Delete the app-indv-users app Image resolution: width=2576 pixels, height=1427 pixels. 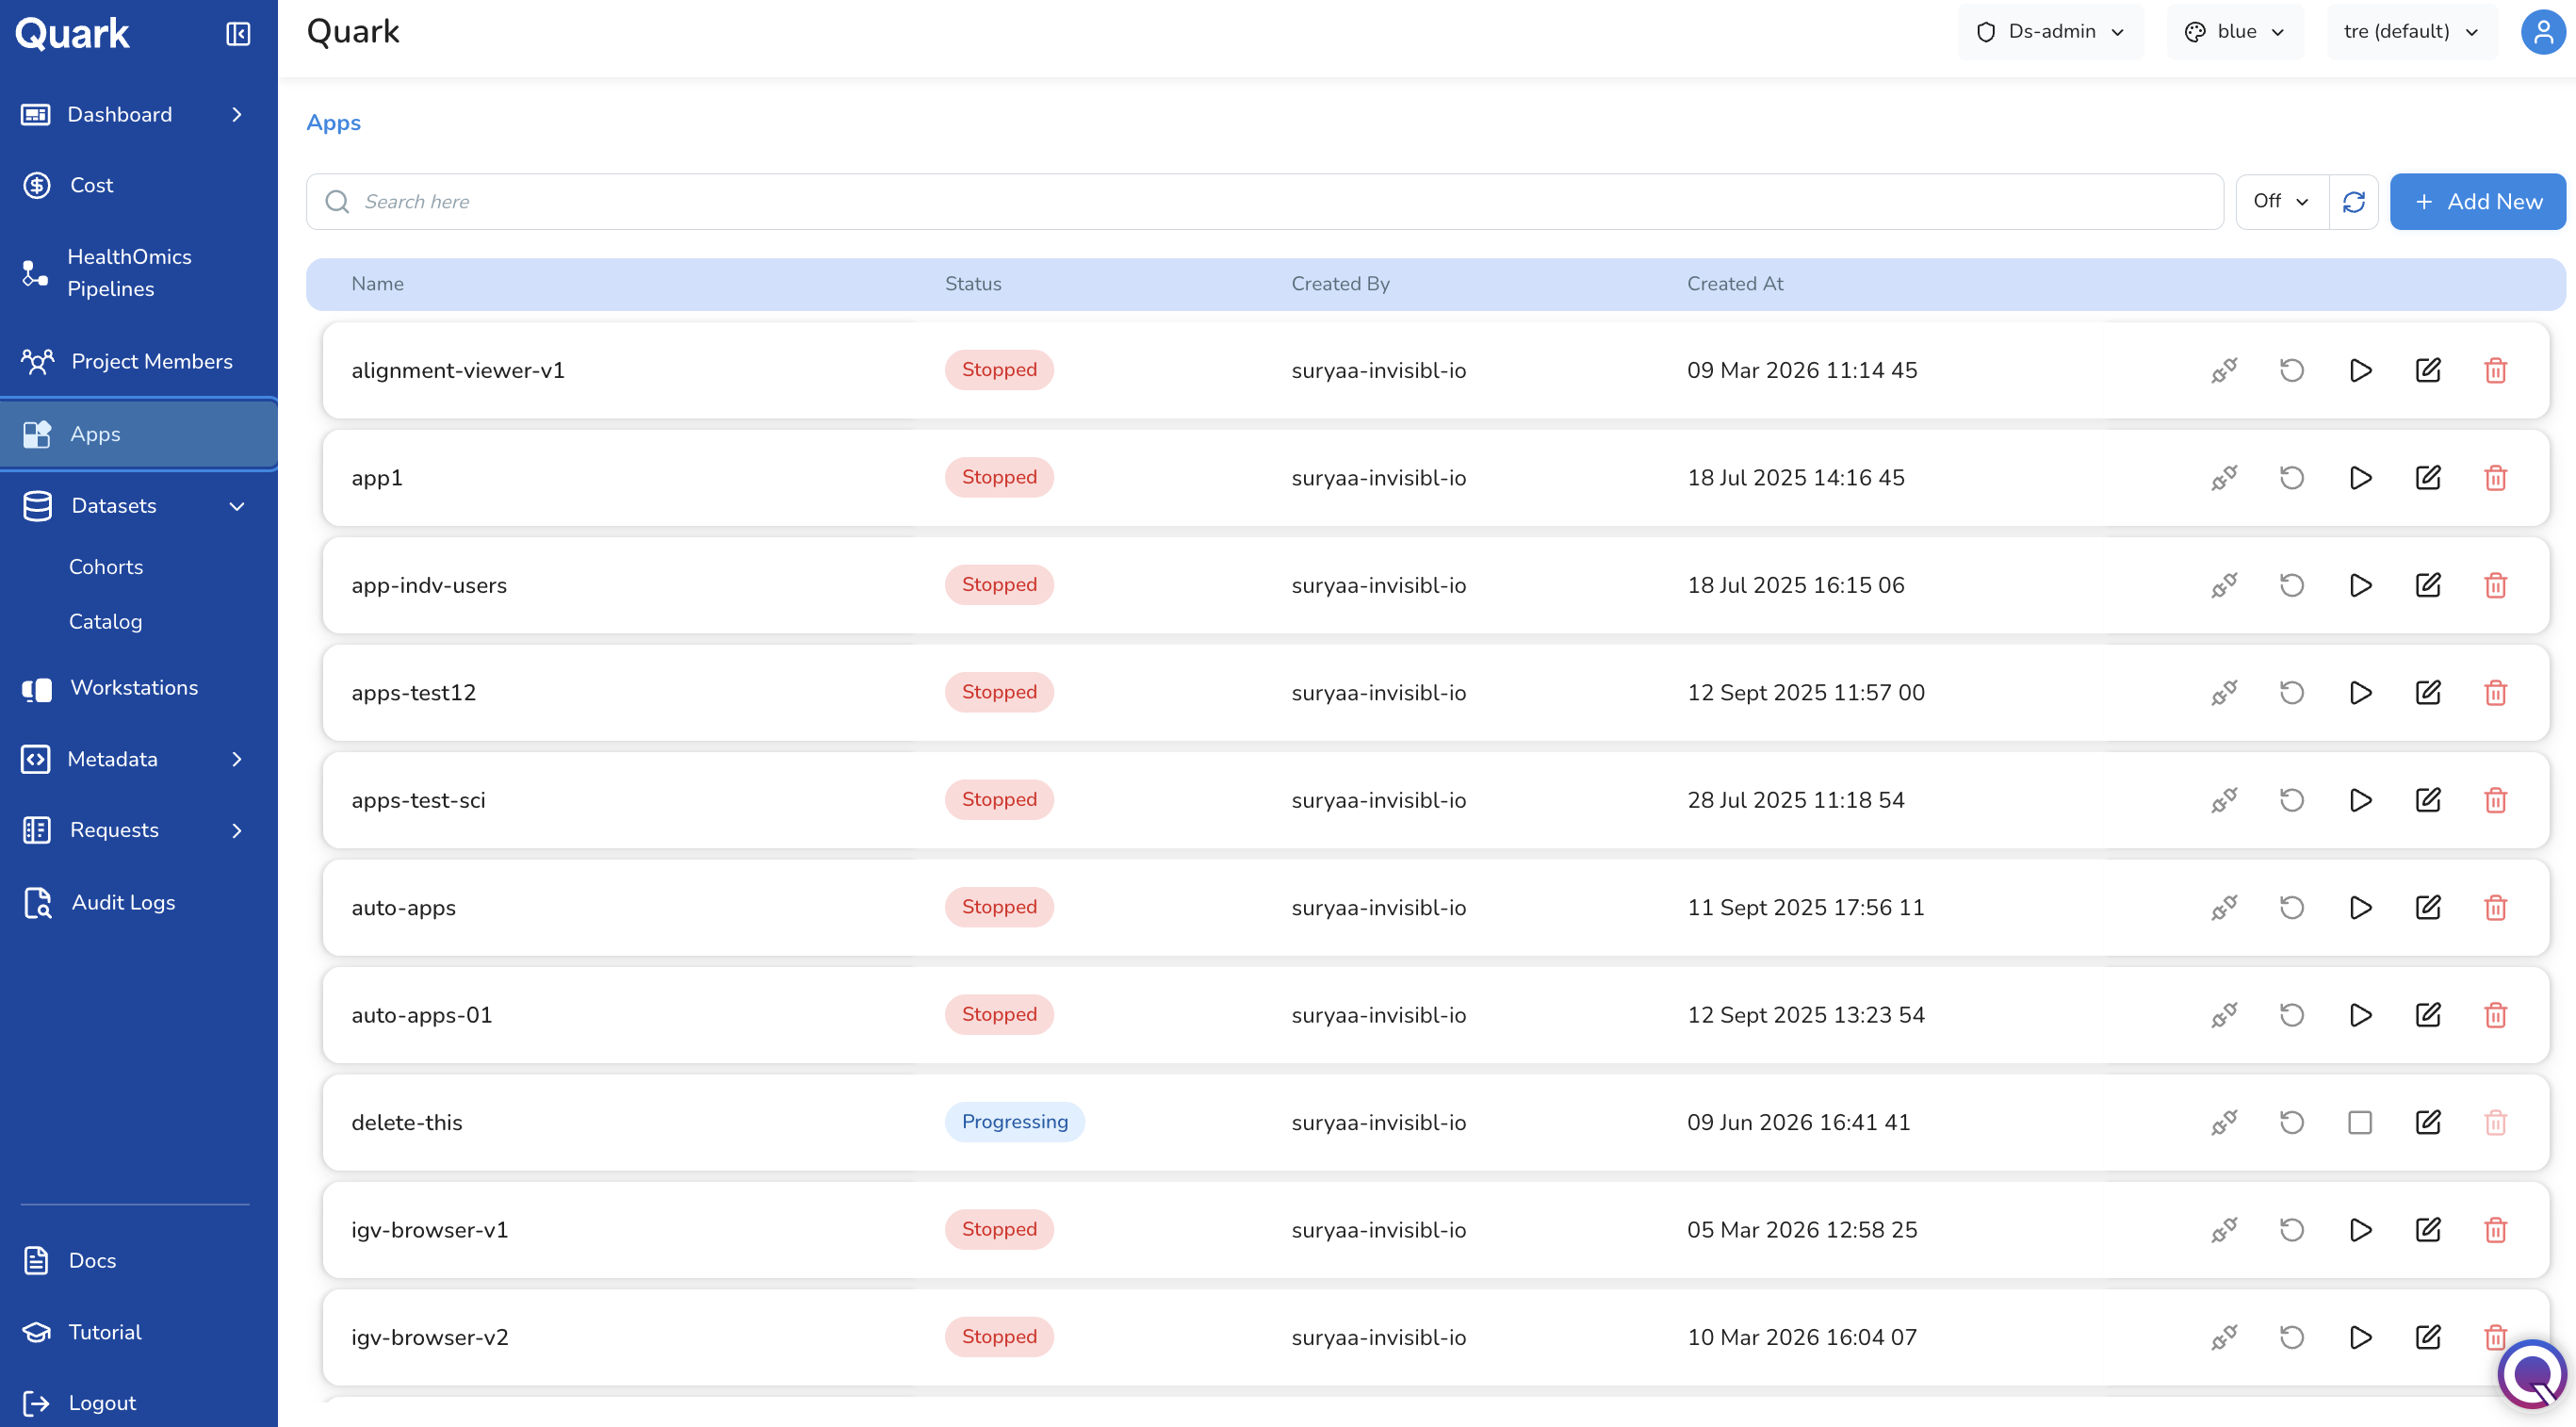pos(2495,585)
